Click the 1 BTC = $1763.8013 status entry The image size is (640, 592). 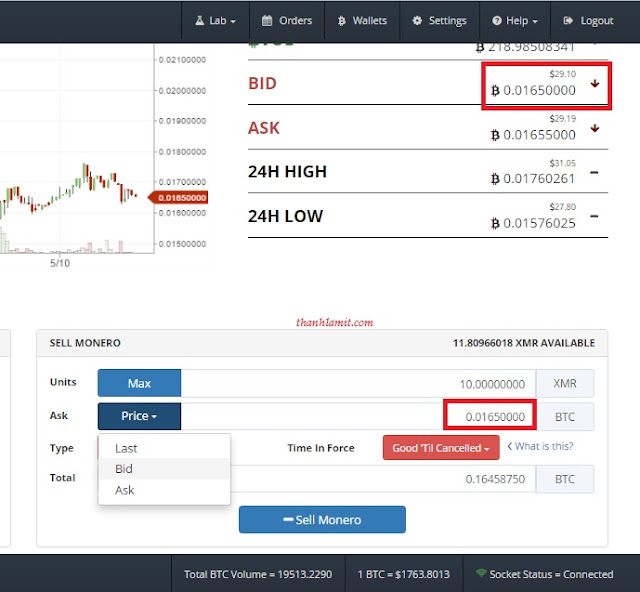coord(404,574)
